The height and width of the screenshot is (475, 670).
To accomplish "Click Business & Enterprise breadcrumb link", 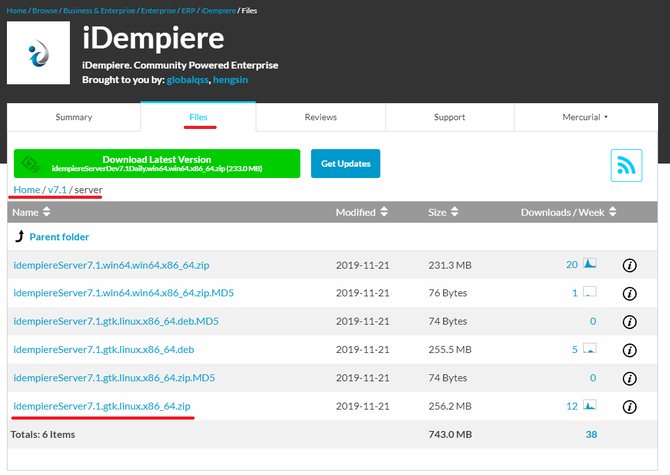I will pyautogui.click(x=99, y=11).
